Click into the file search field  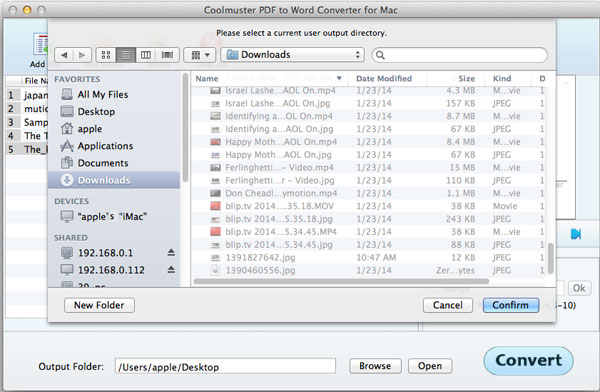(x=460, y=55)
